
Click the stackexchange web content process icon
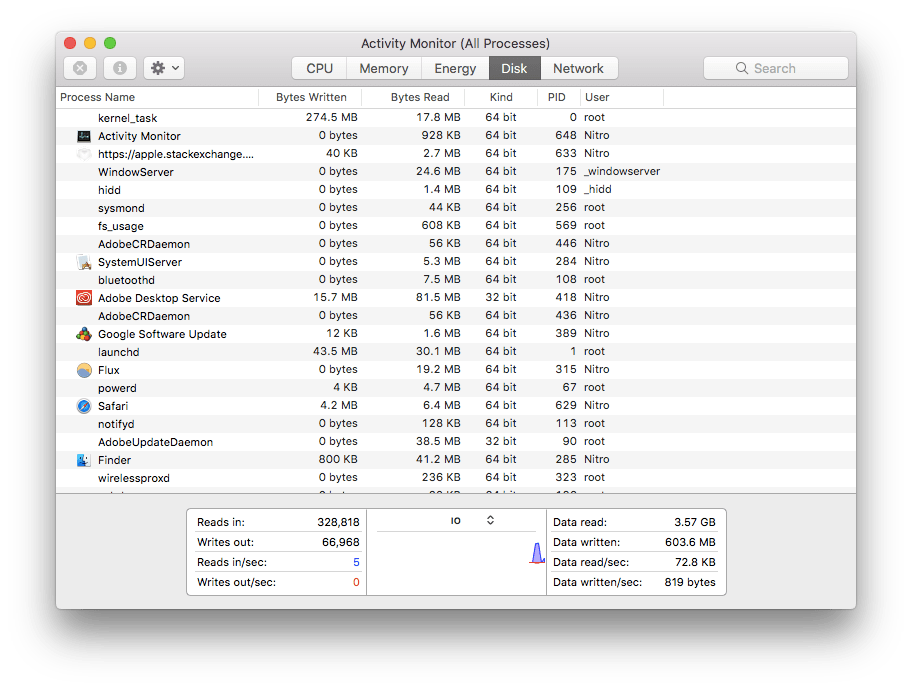click(84, 154)
